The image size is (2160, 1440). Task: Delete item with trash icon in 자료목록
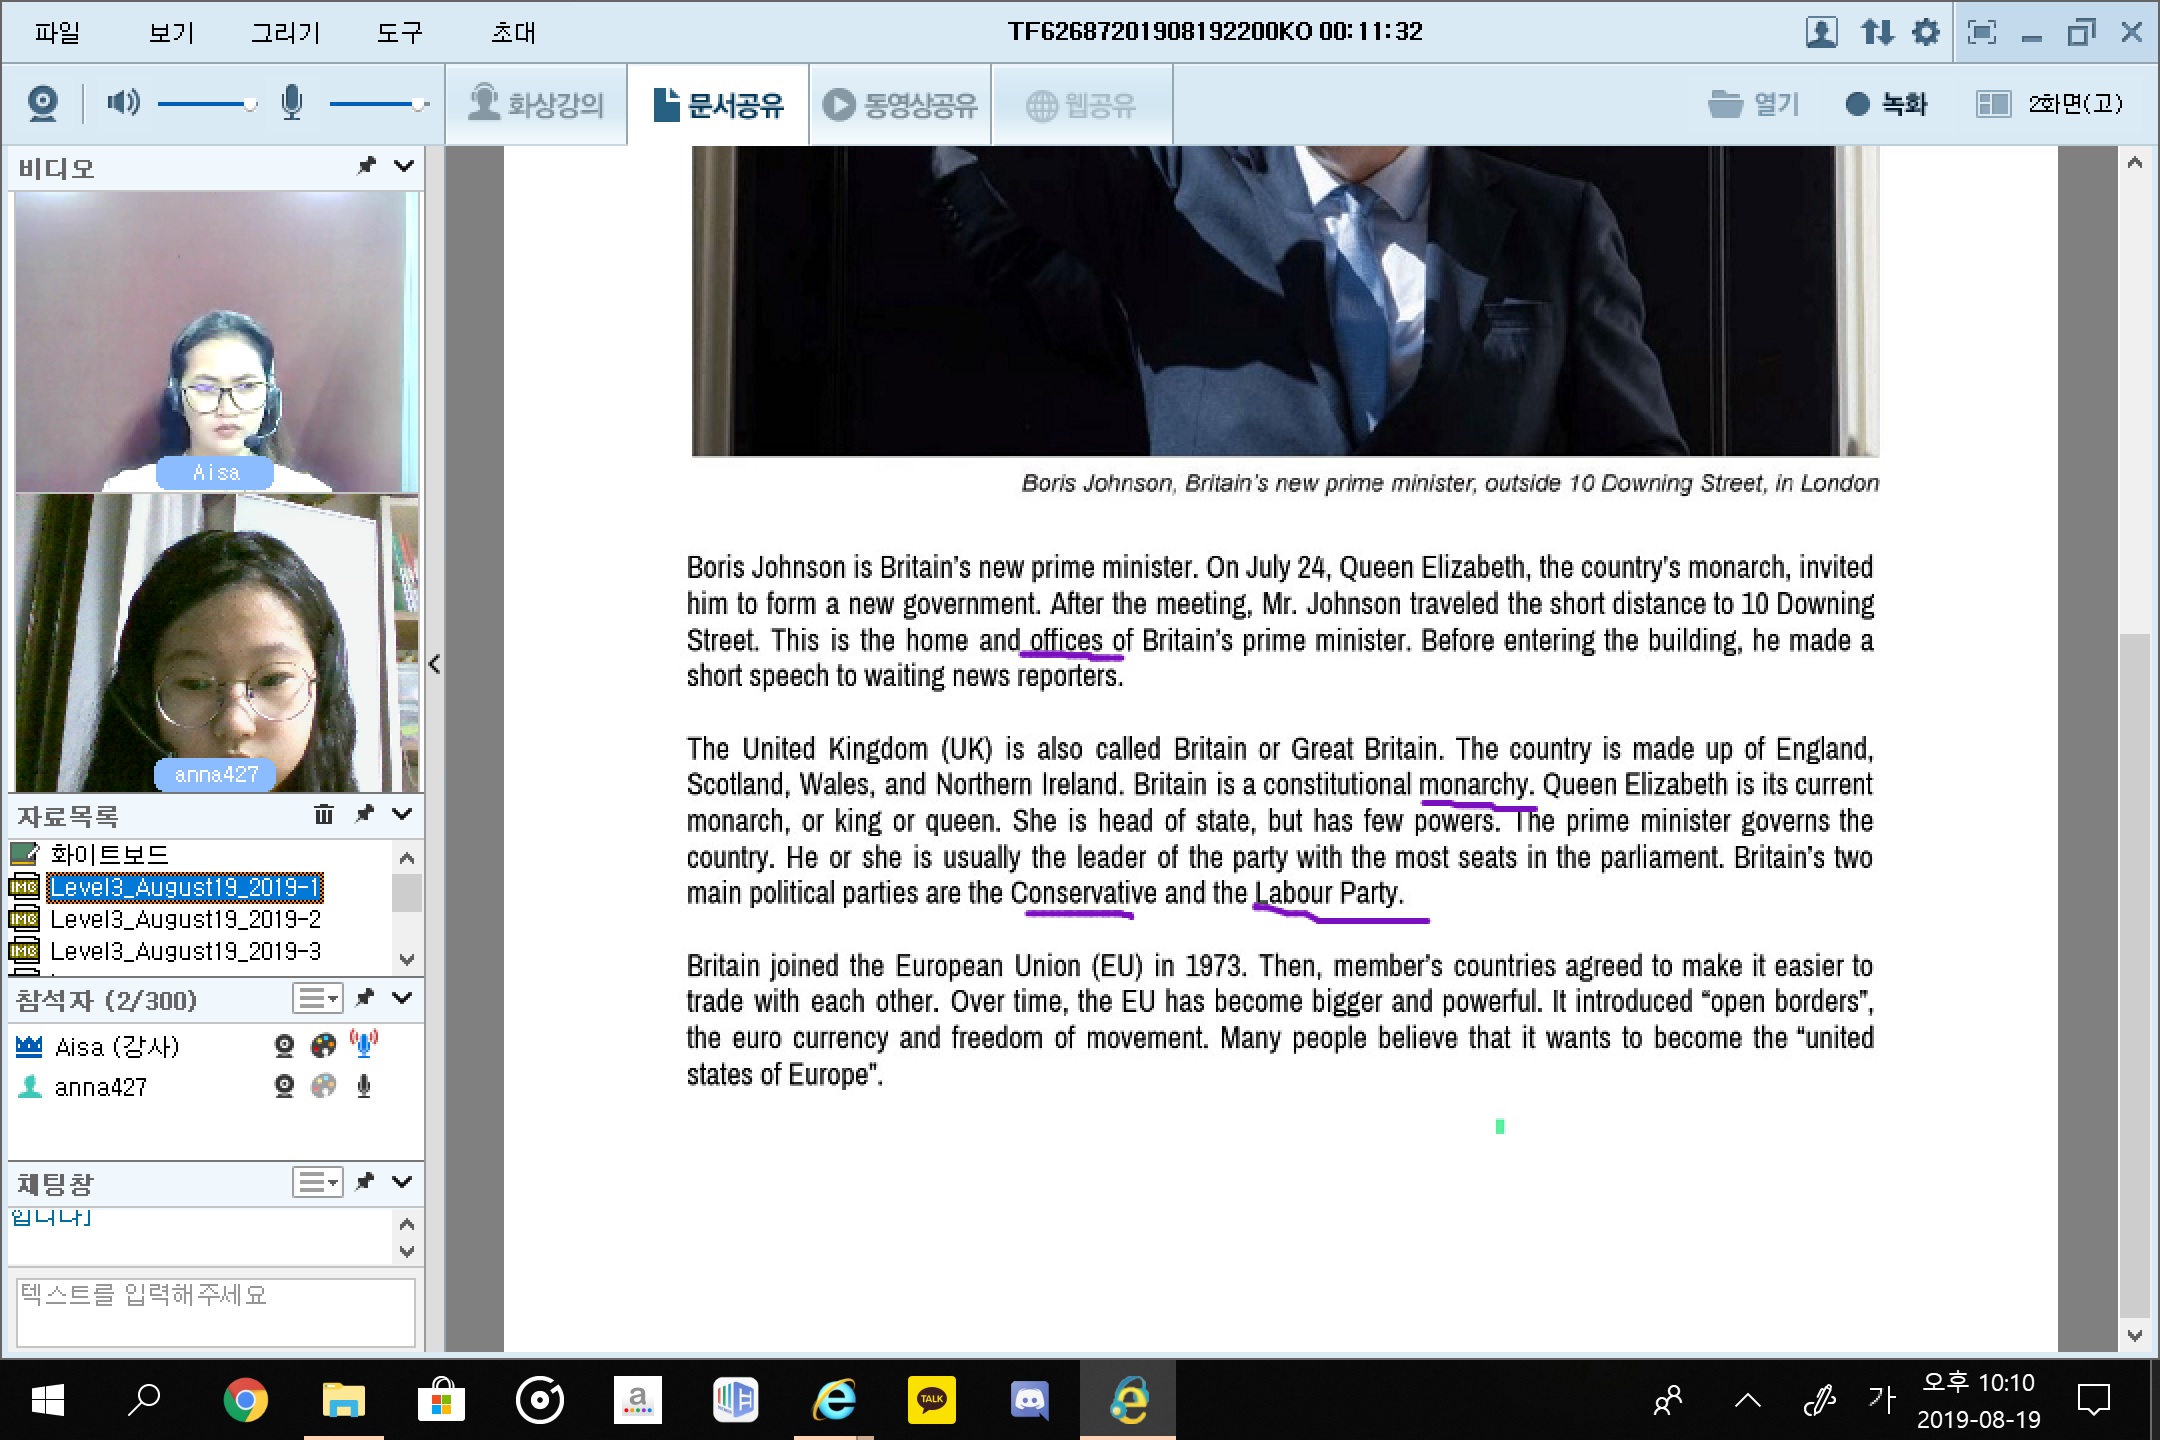point(324,815)
